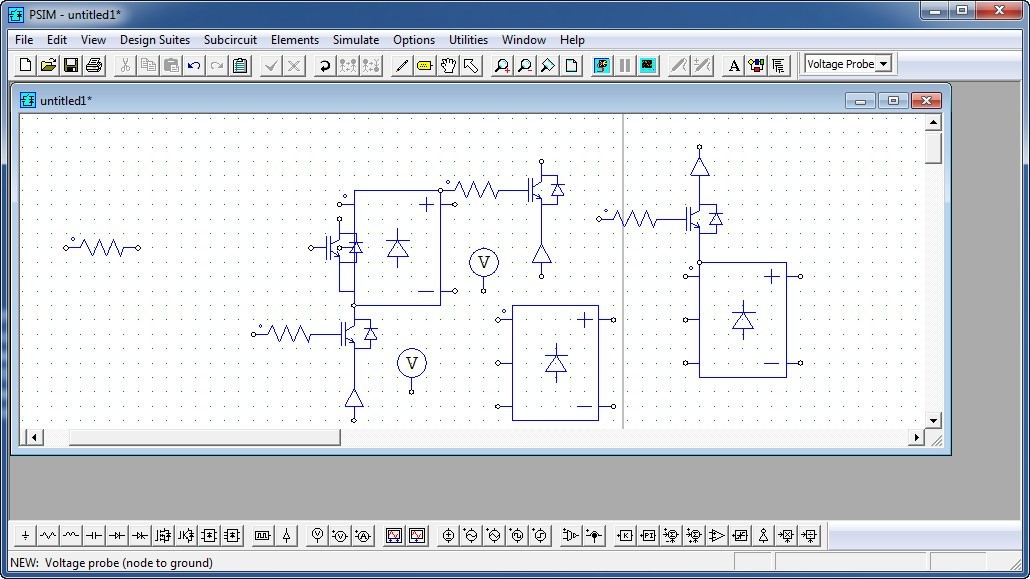Screen dimensions: 1030x579
Task: Select the standalone resistor on the left canvas
Action: (102, 247)
